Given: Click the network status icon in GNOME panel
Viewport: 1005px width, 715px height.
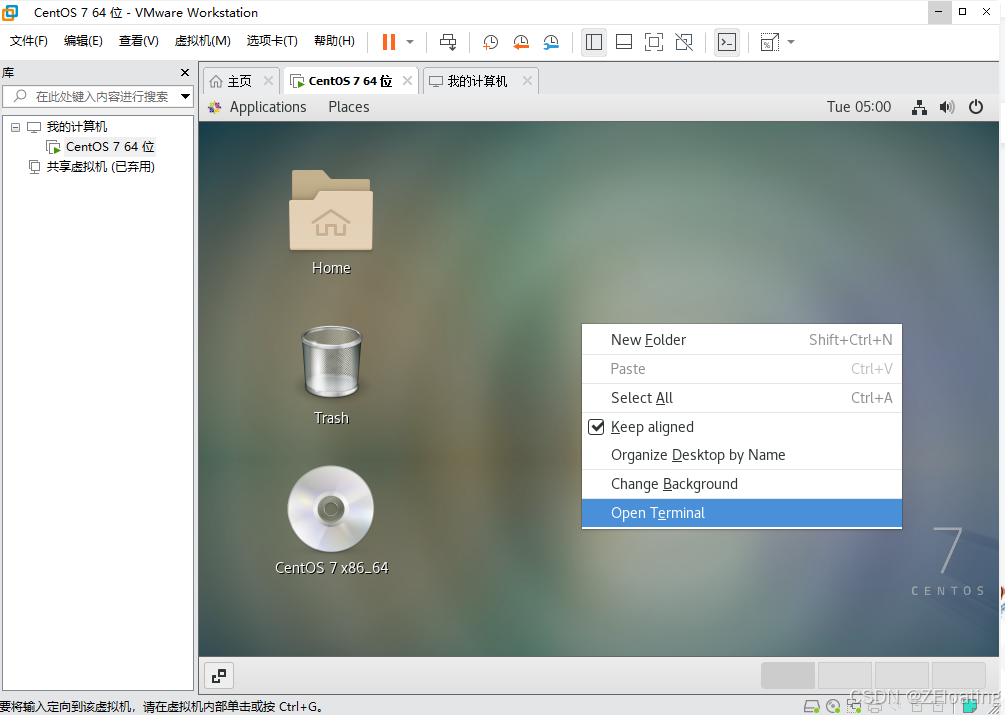Looking at the screenshot, I should pos(919,108).
